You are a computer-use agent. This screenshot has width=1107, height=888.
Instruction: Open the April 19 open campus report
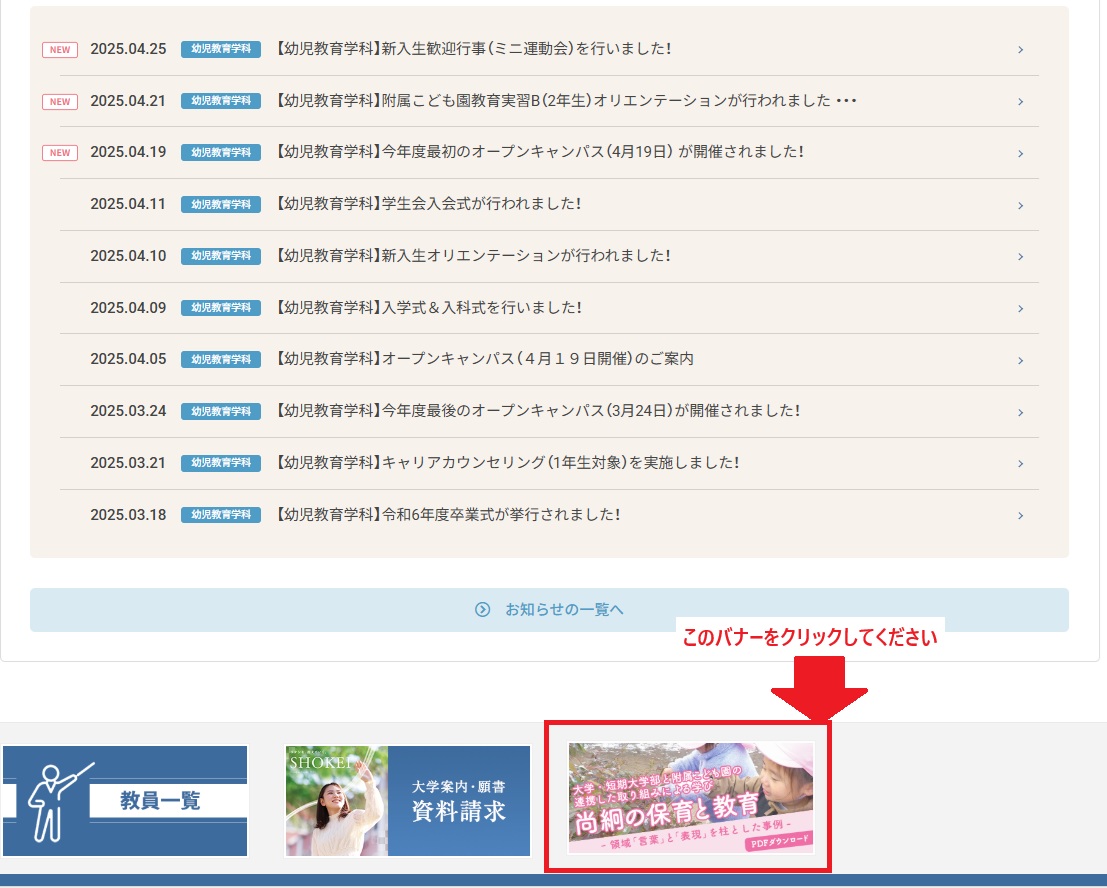[539, 153]
